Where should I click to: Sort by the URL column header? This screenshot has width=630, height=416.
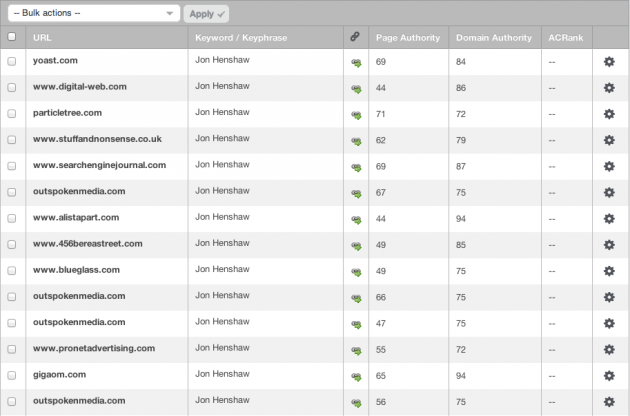pyautogui.click(x=42, y=38)
